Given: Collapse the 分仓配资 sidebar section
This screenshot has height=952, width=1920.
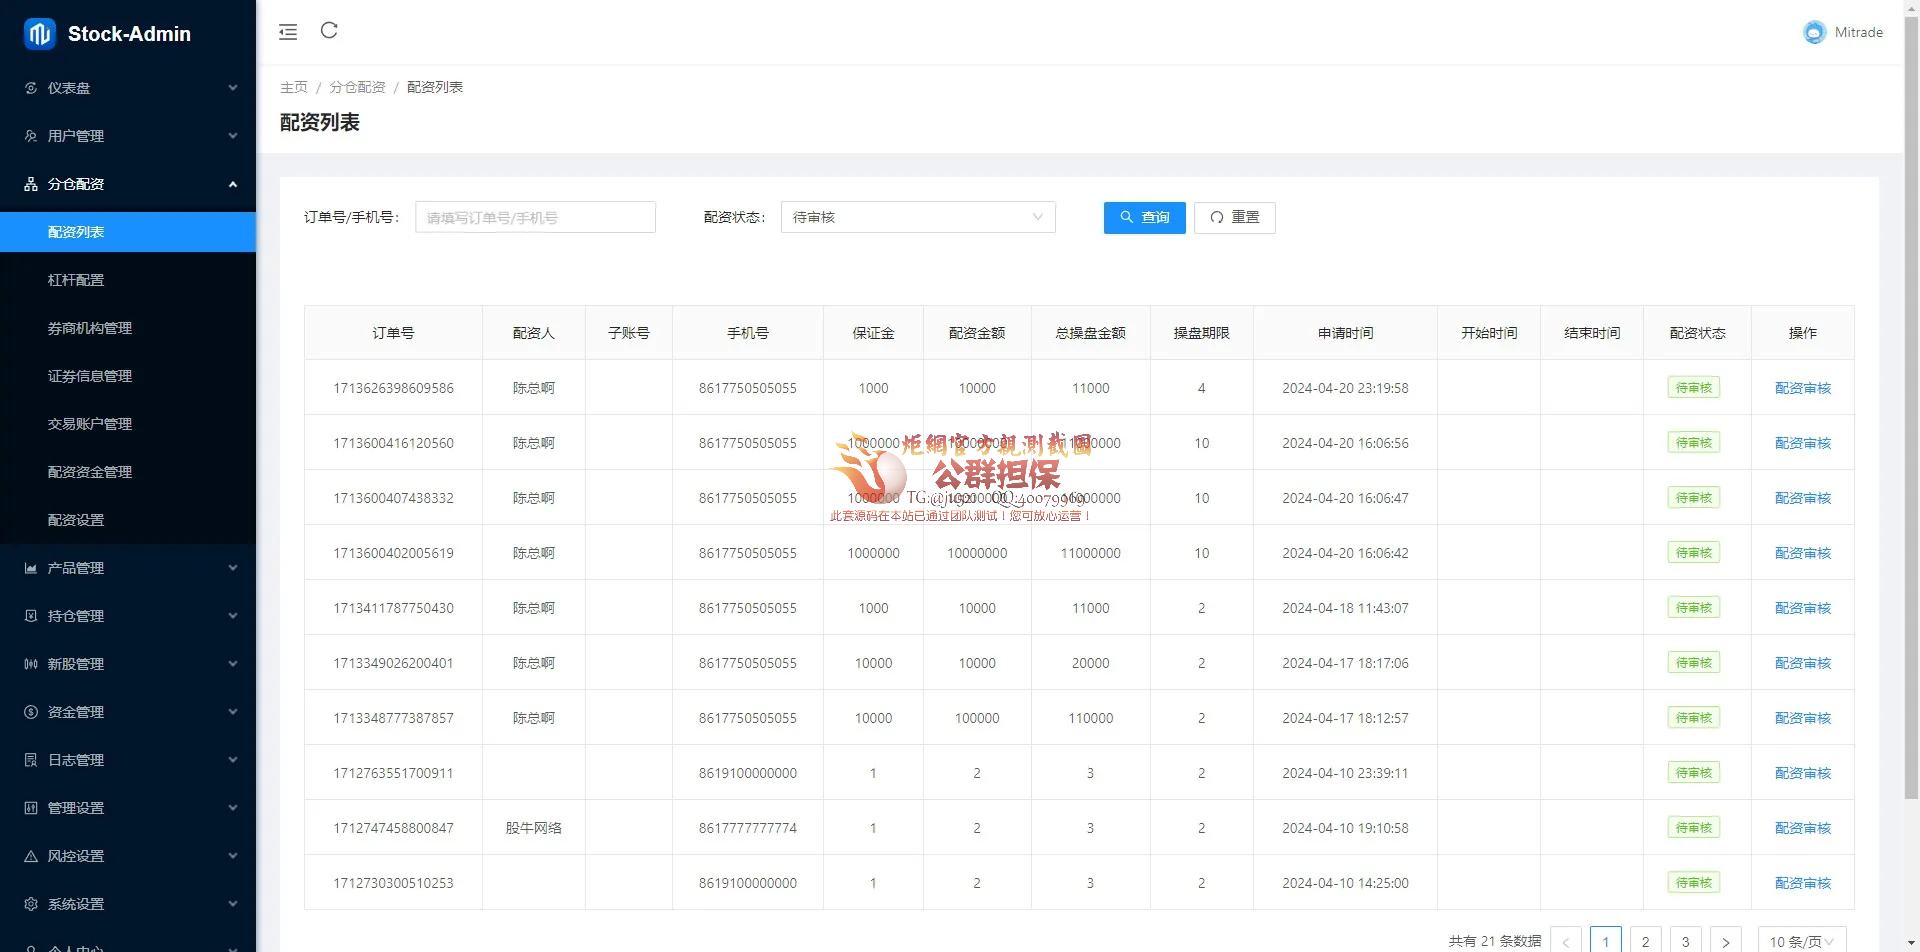Looking at the screenshot, I should tap(128, 184).
